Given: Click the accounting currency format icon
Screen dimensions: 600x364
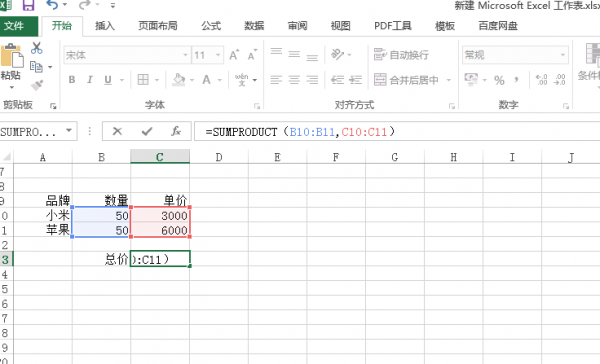Looking at the screenshot, I should 471,80.
